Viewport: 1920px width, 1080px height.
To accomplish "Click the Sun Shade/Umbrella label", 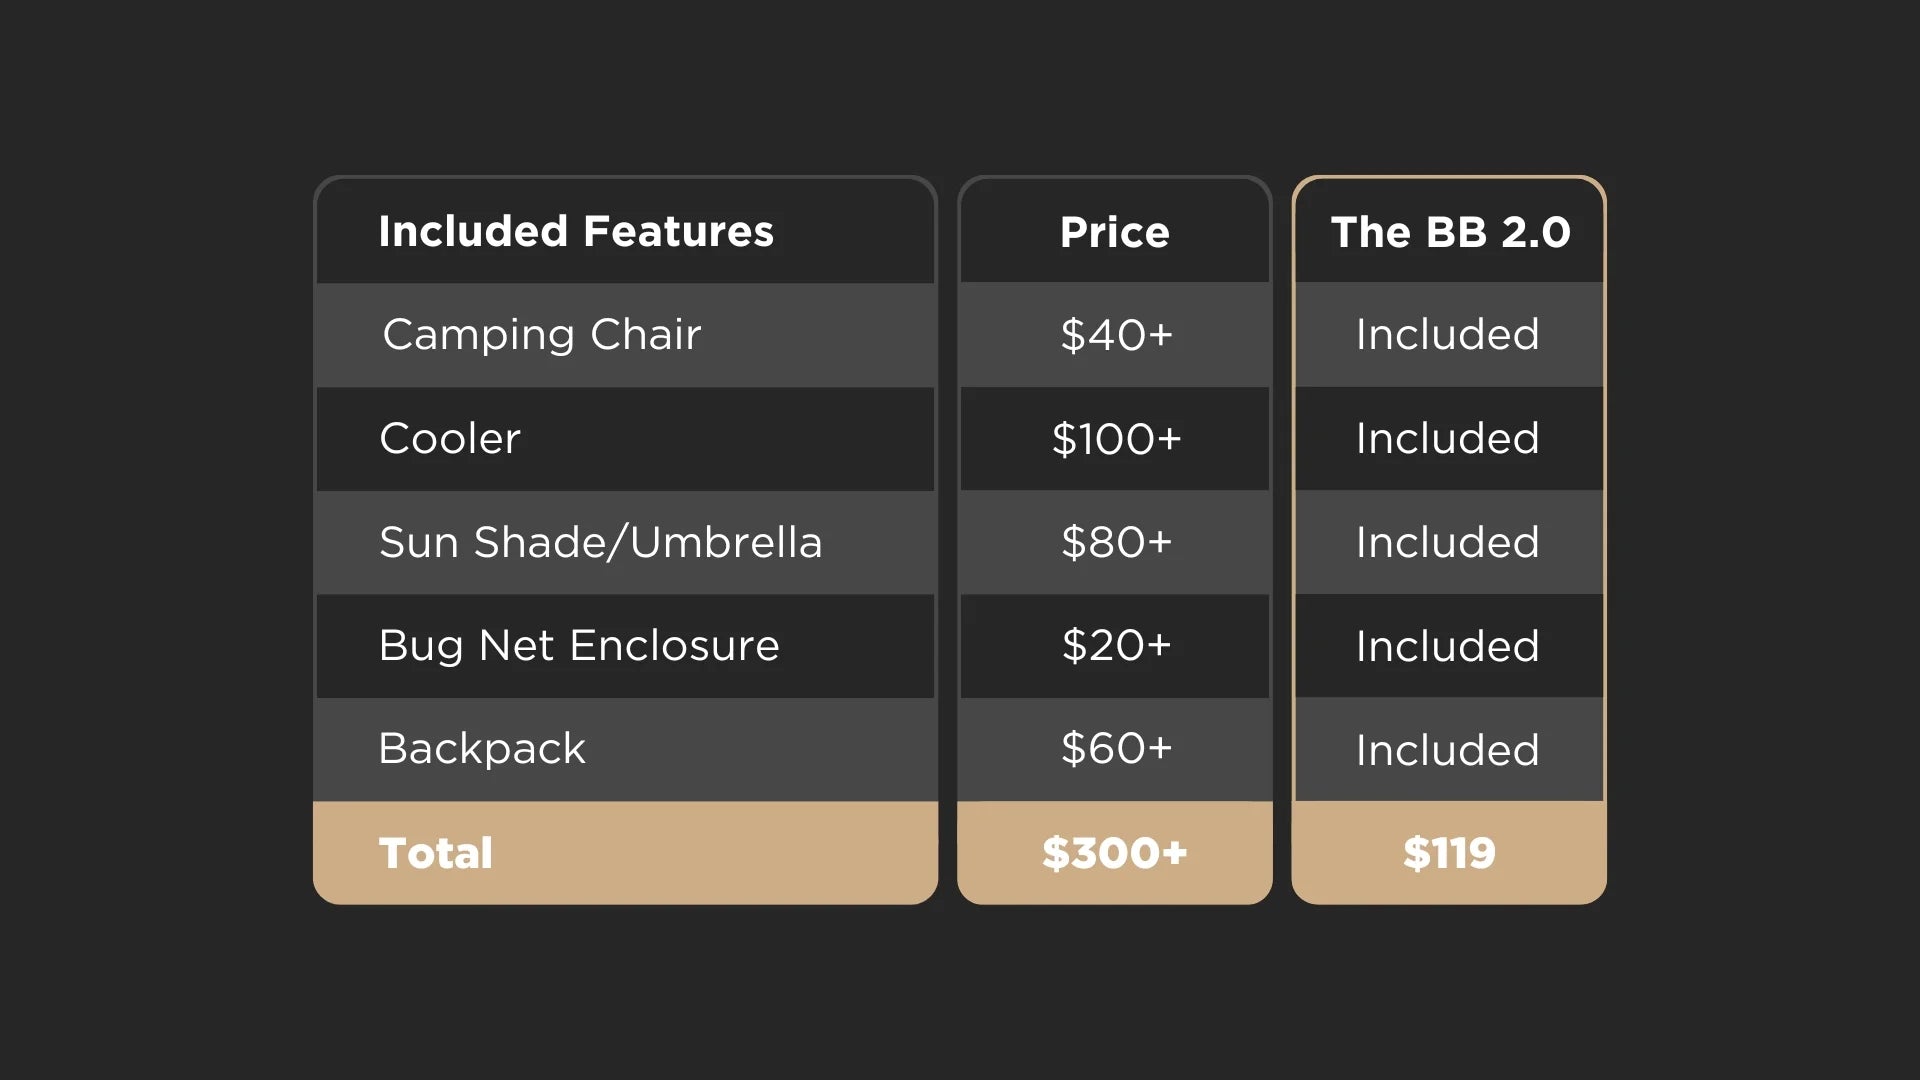I will pos(600,543).
